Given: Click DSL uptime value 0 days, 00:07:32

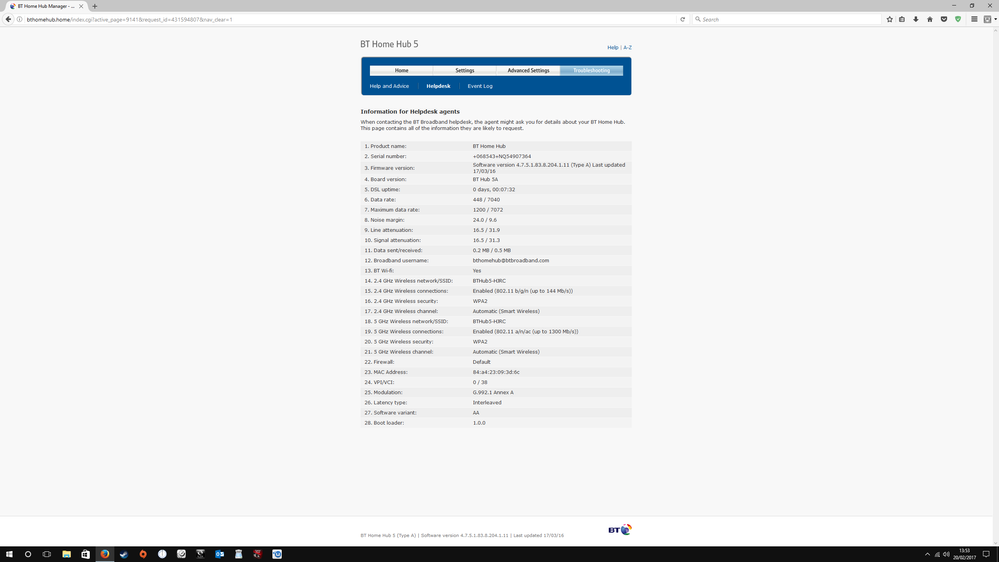Looking at the screenshot, I should [x=494, y=189].
